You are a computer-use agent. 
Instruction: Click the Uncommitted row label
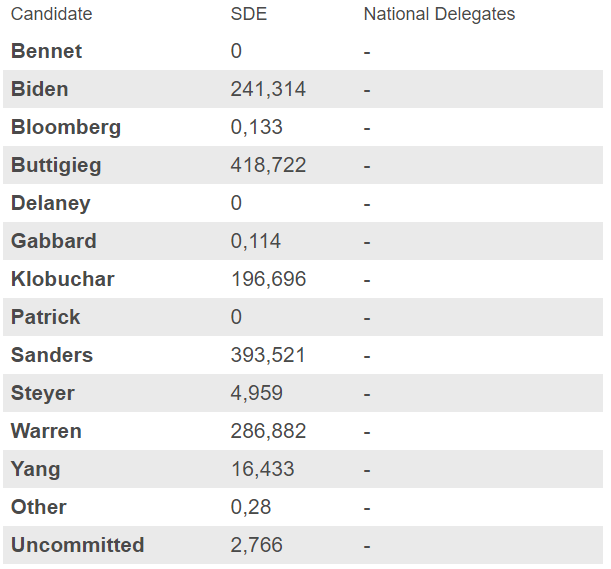click(78, 545)
